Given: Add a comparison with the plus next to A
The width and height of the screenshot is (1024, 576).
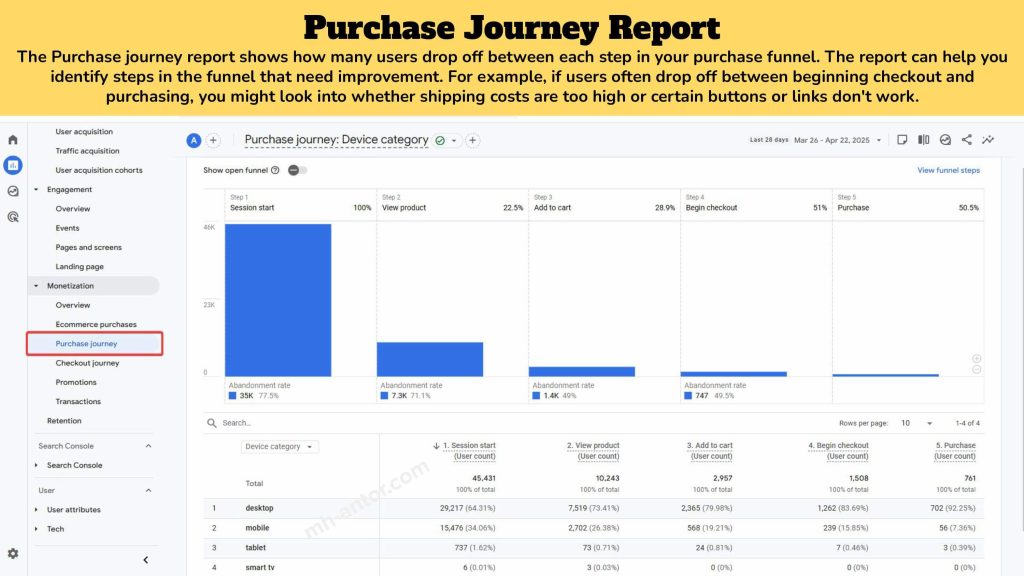Looking at the screenshot, I should 213,140.
